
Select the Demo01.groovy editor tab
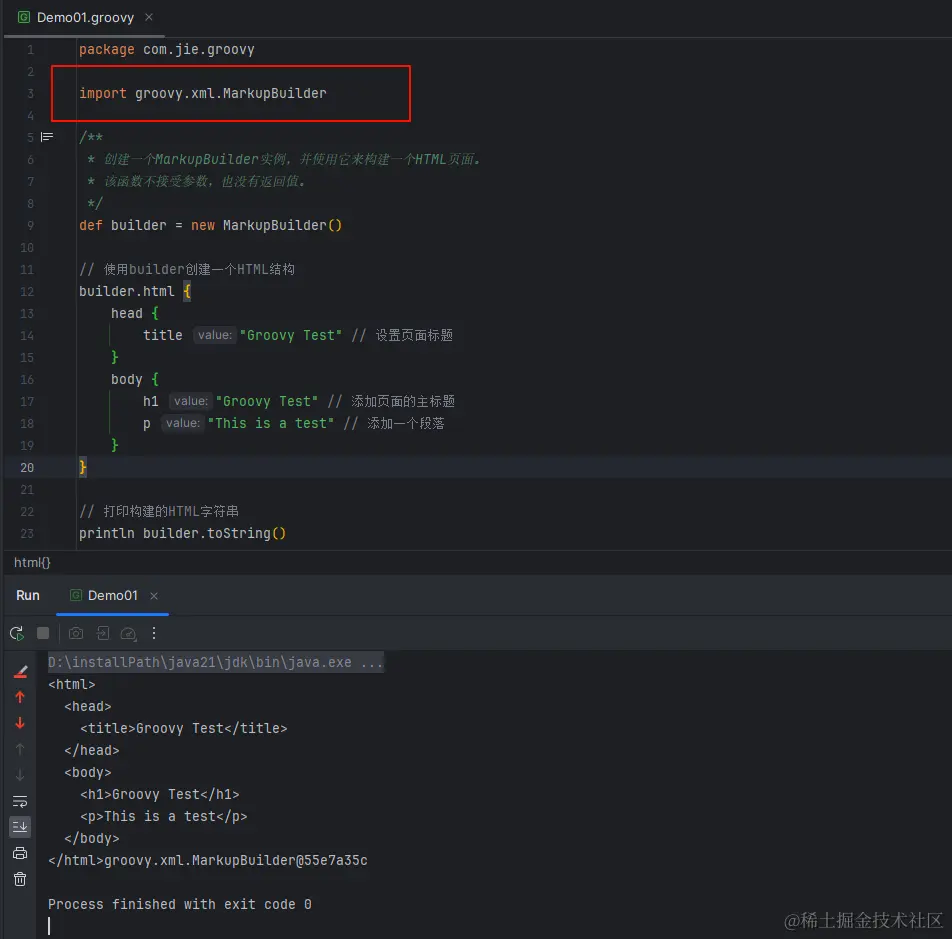tap(85, 18)
